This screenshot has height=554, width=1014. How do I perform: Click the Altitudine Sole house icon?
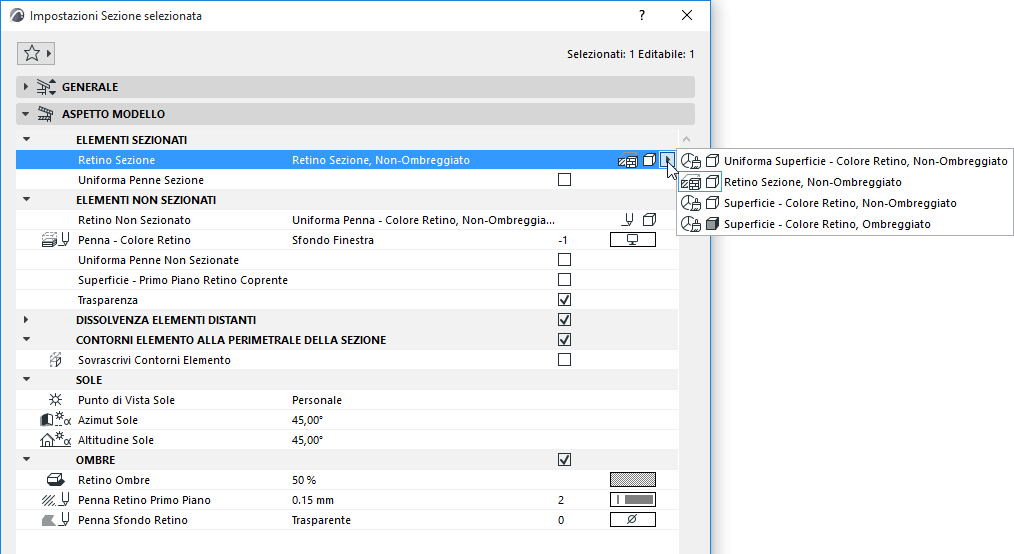(x=56, y=440)
